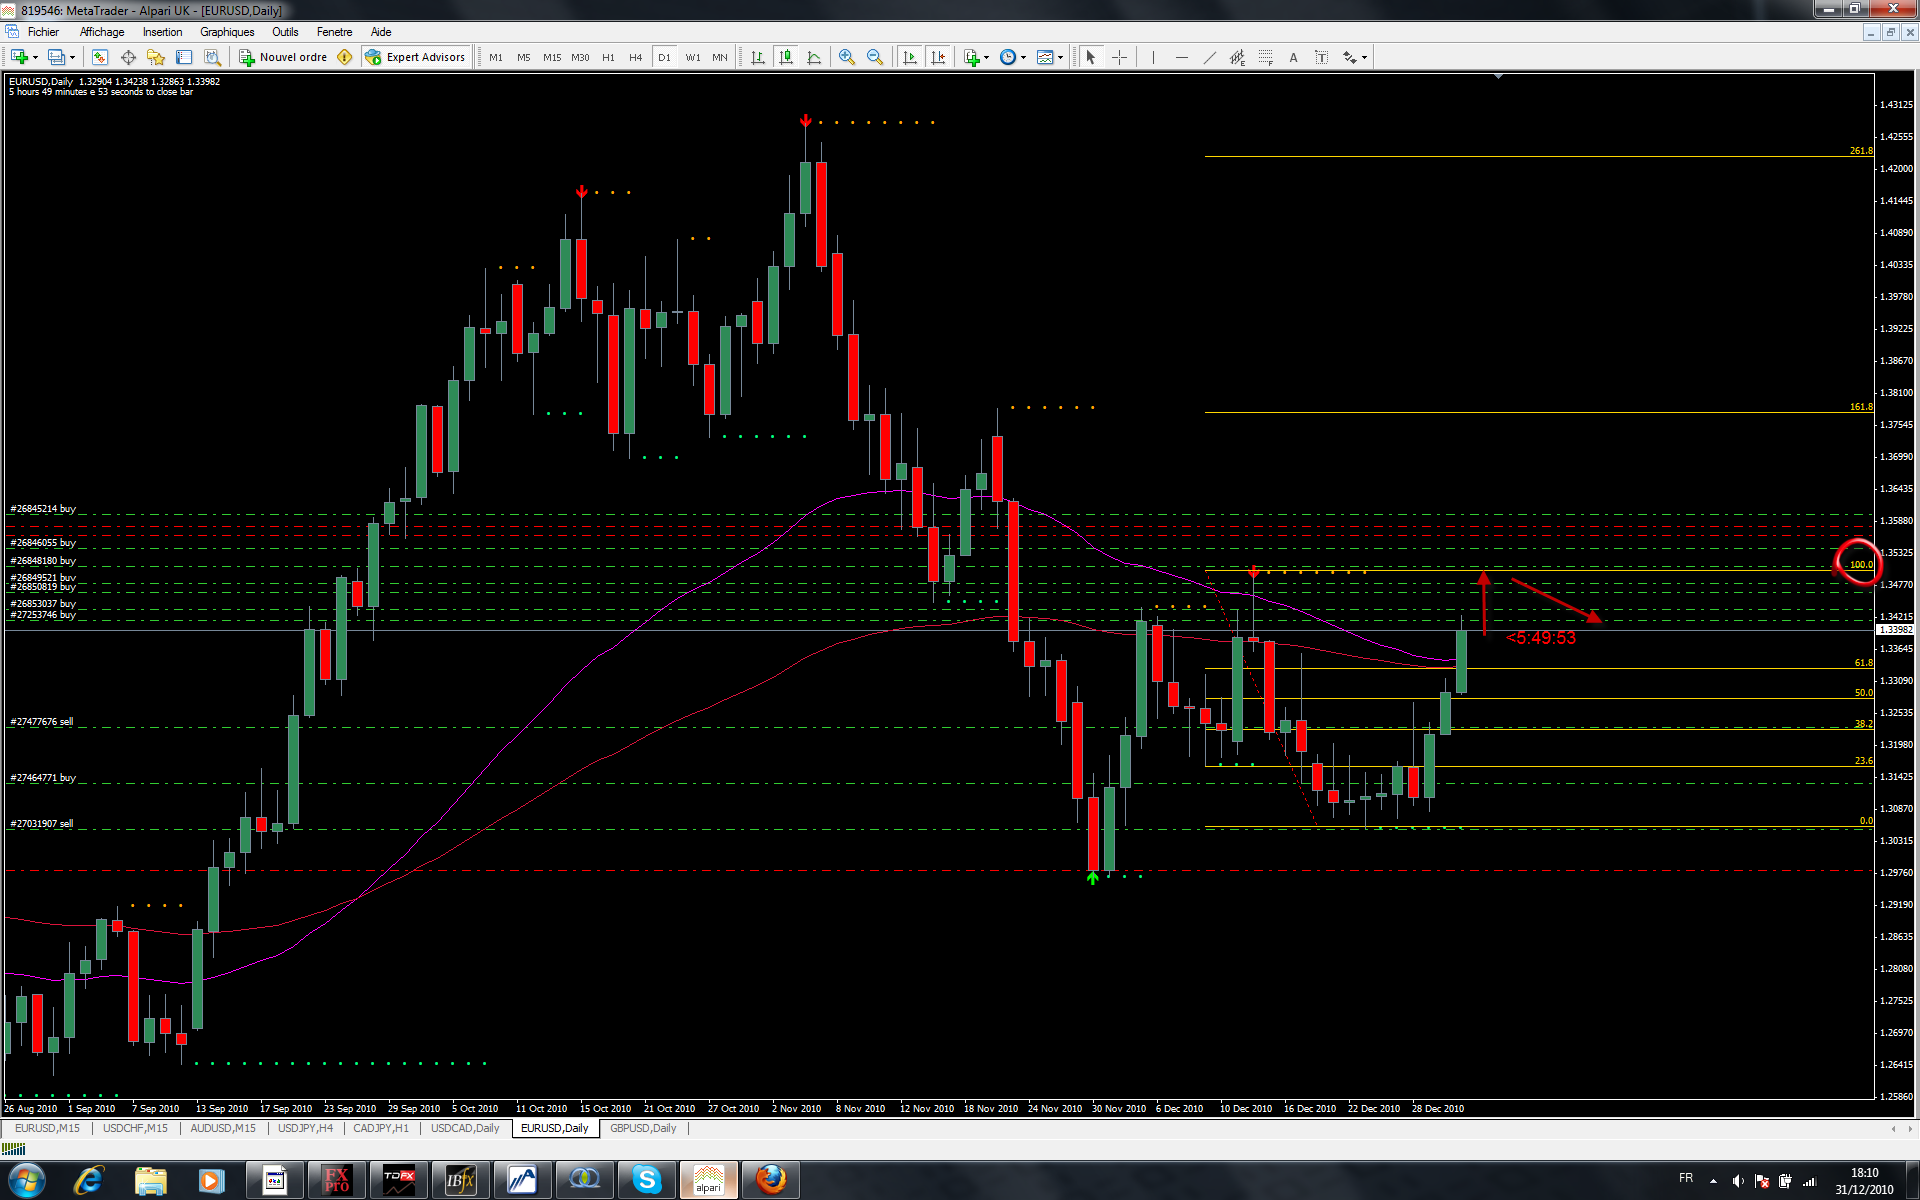
Task: Switch chart to candlestick mode
Action: 786,57
